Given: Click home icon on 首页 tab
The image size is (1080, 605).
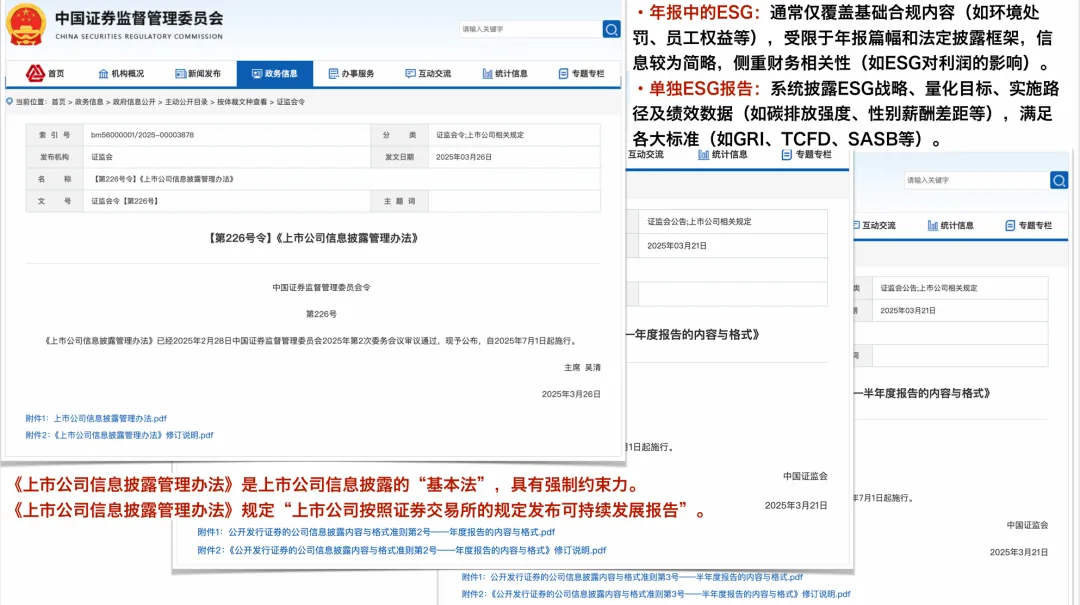Looking at the screenshot, I should (x=35, y=72).
